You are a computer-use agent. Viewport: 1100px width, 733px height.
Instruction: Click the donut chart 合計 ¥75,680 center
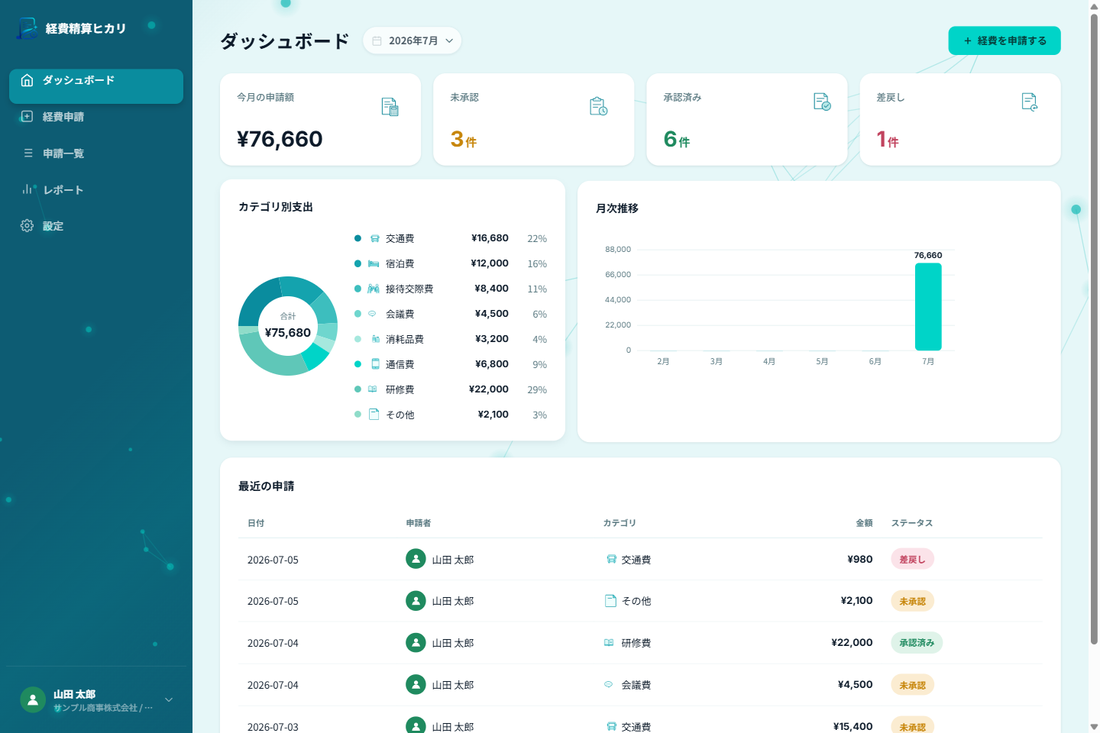pos(288,326)
